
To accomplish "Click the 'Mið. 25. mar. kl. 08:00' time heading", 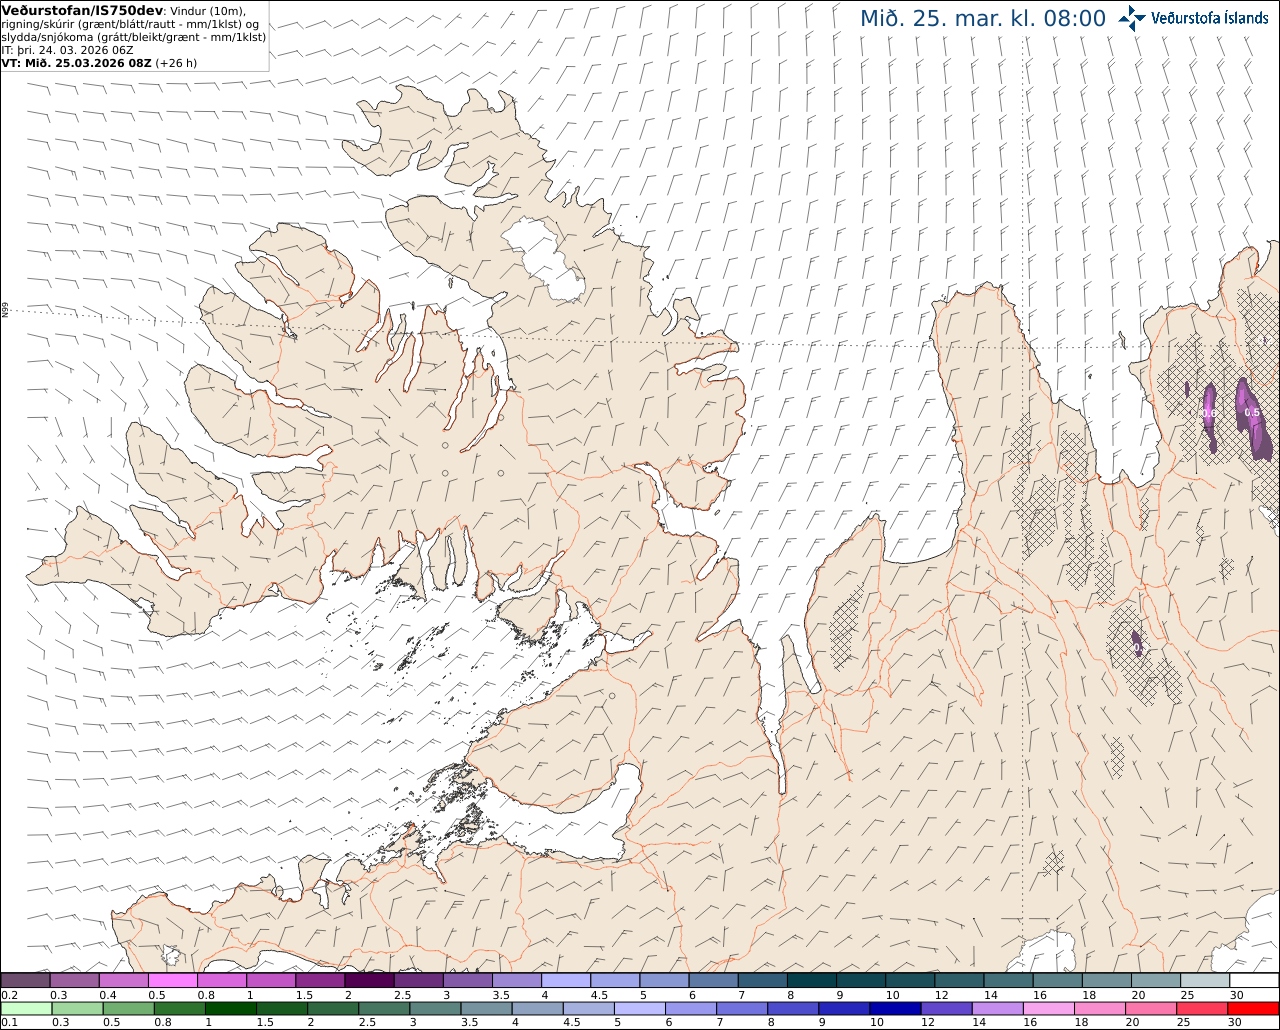I will (983, 18).
